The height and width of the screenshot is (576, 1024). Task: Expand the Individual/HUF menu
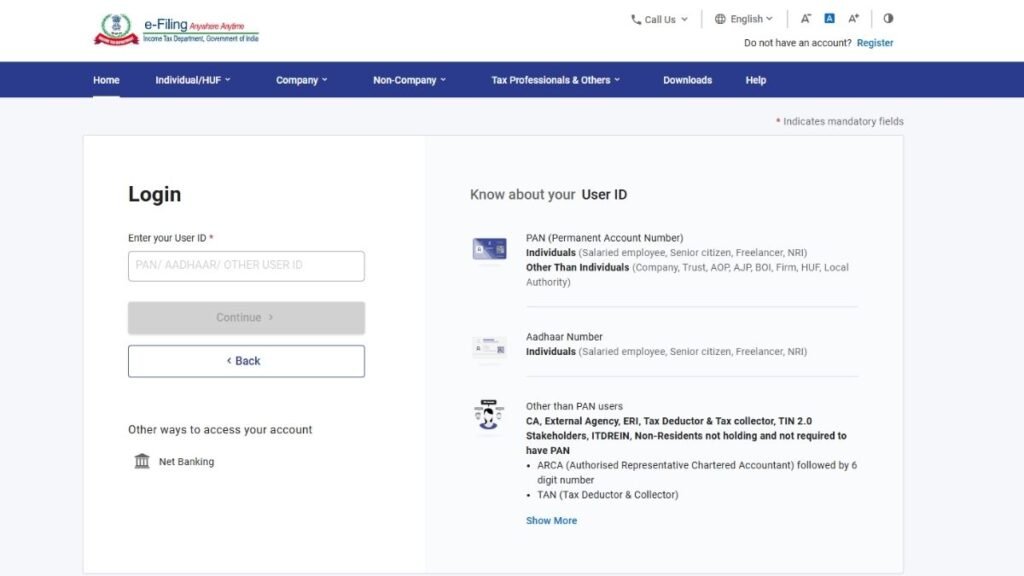pos(193,80)
